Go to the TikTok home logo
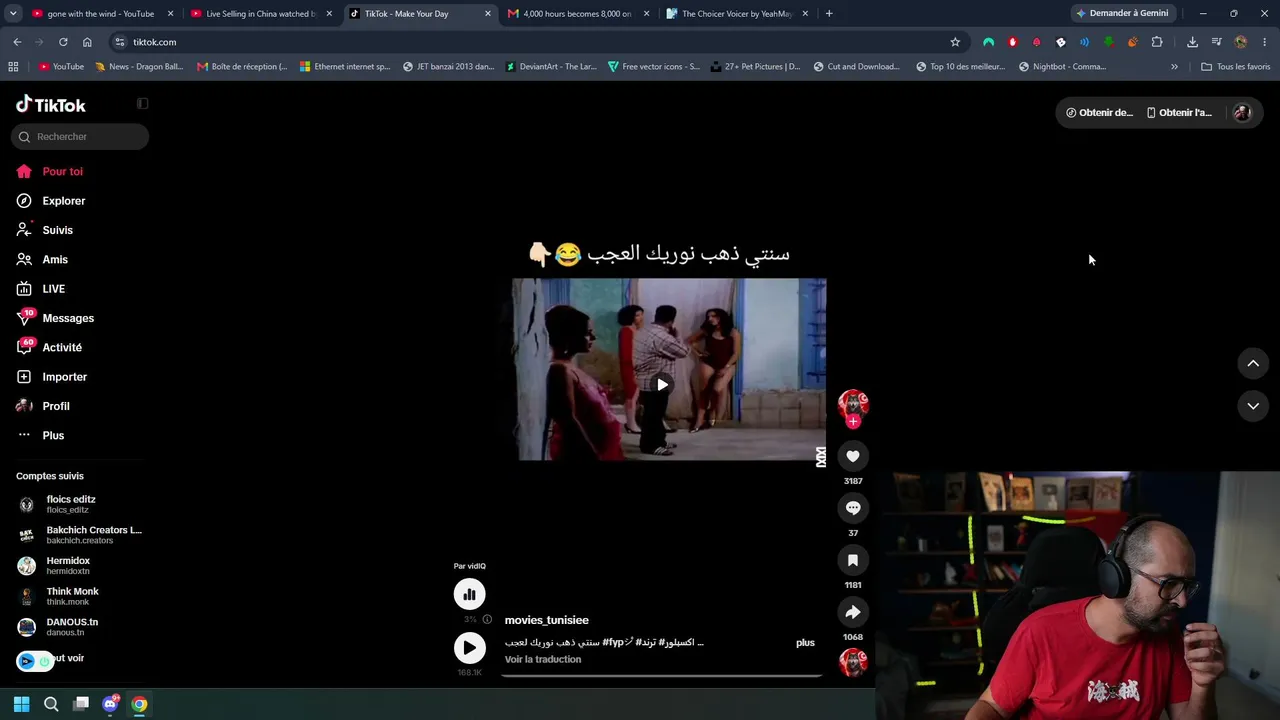 coord(51,105)
